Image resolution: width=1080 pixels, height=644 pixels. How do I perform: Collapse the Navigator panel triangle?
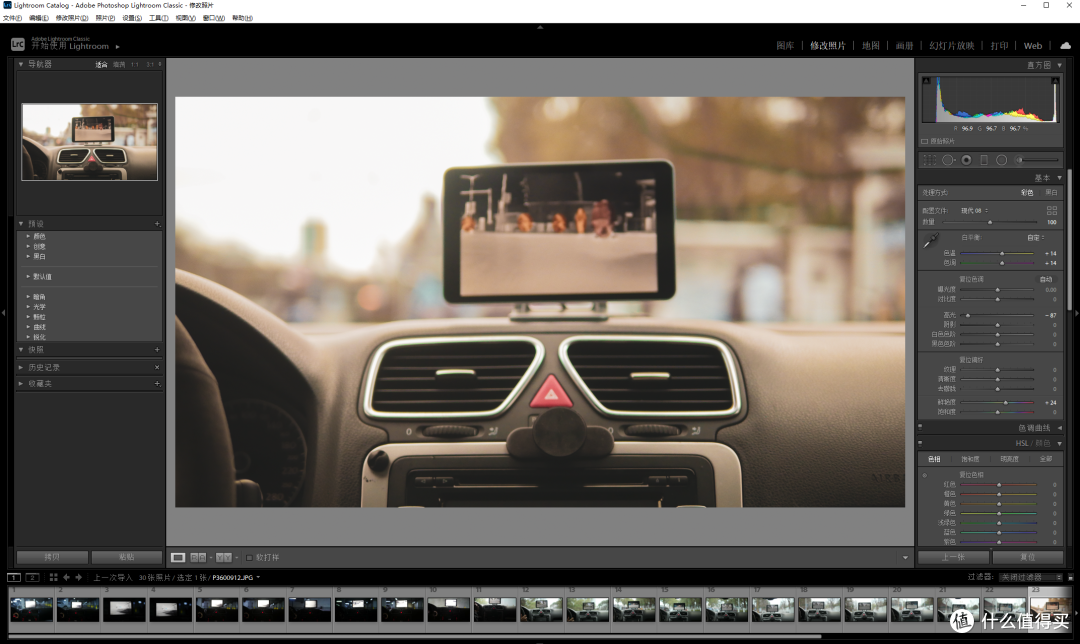coord(21,64)
